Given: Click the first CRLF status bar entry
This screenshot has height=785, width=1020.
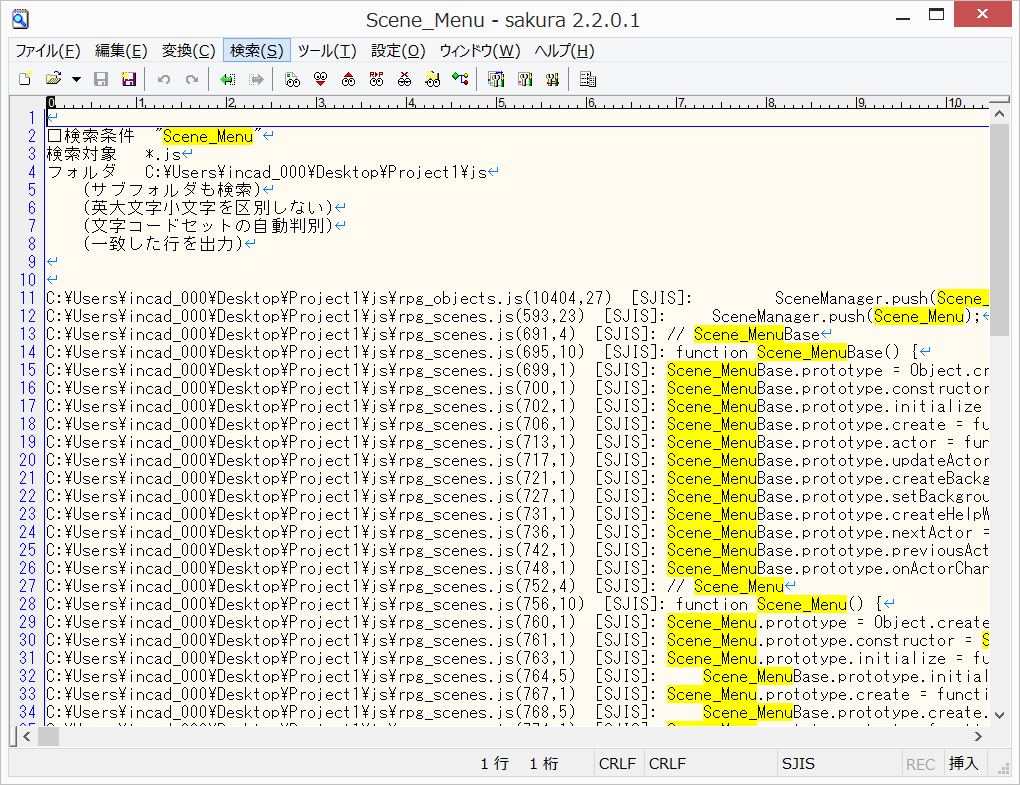Looking at the screenshot, I should point(617,764).
